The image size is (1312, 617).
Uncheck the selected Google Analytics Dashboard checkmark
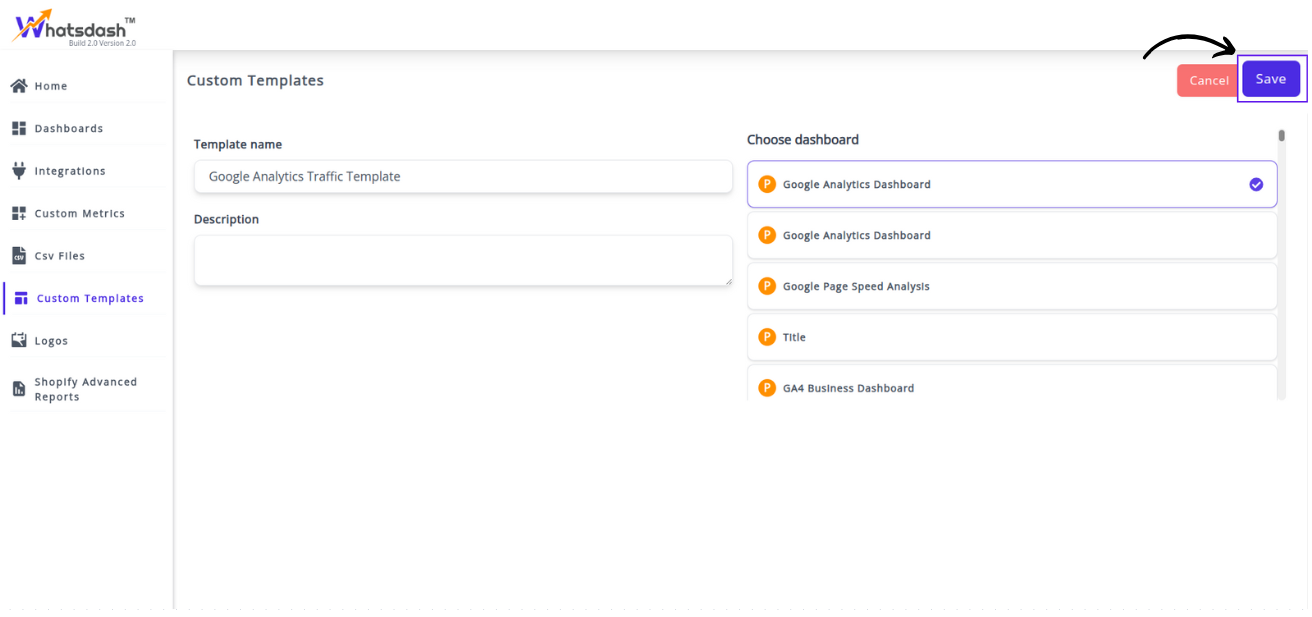pyautogui.click(x=1256, y=184)
